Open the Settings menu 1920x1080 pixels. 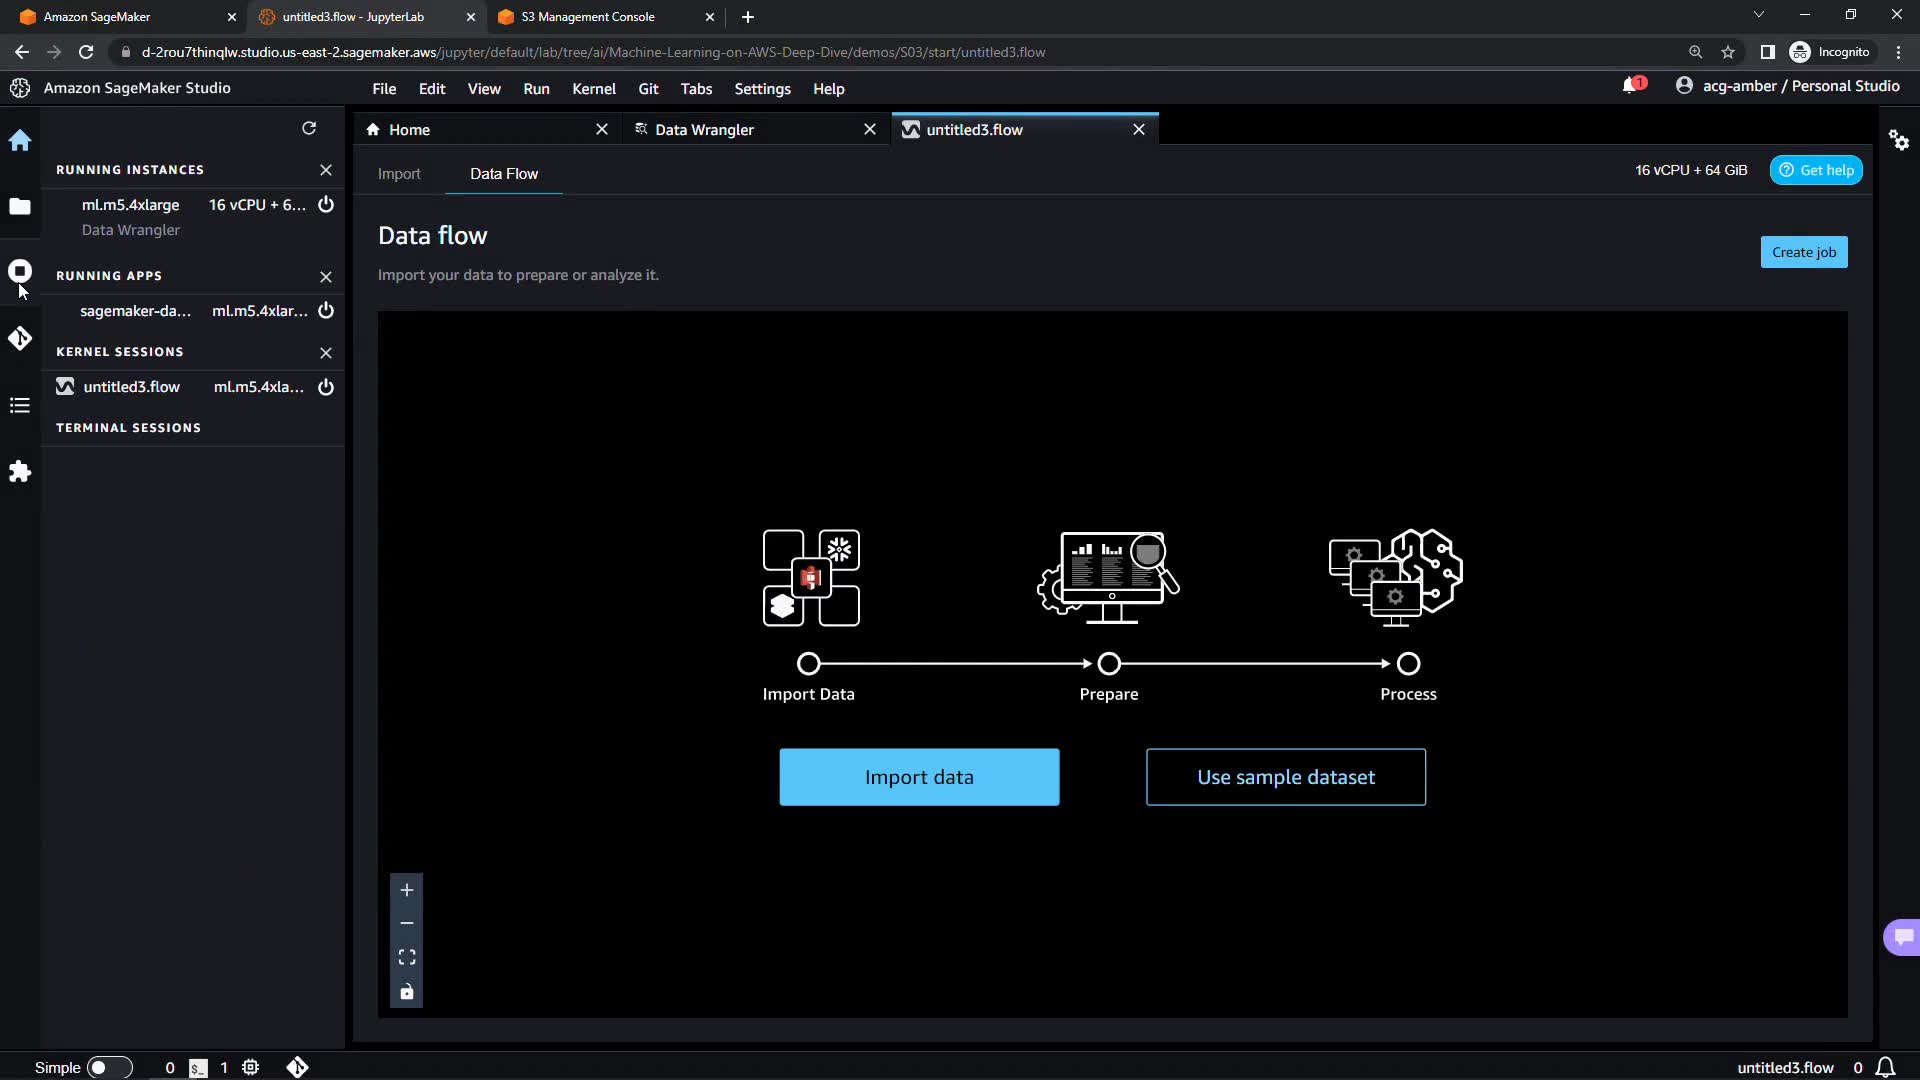pos(762,89)
